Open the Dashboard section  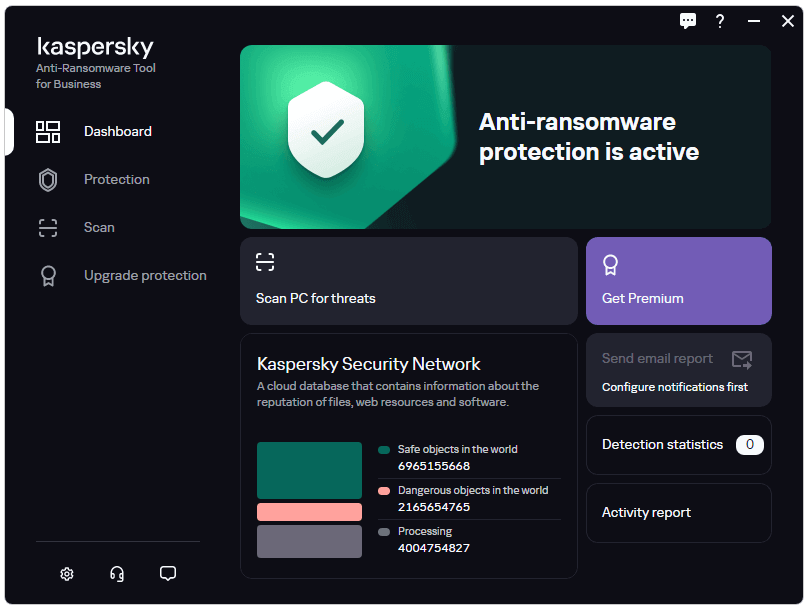click(x=117, y=132)
